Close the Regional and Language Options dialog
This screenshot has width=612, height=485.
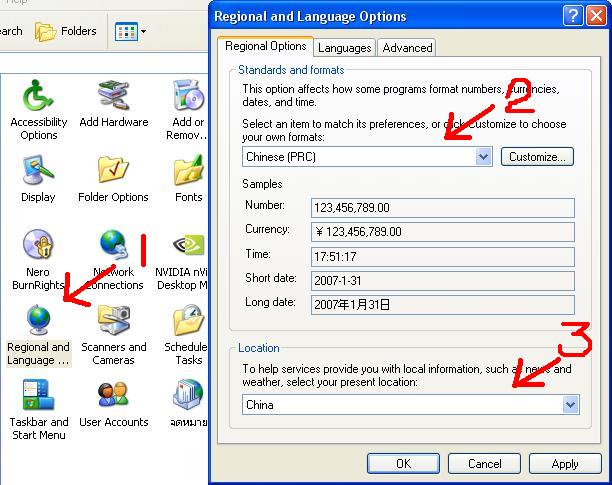[x=596, y=16]
